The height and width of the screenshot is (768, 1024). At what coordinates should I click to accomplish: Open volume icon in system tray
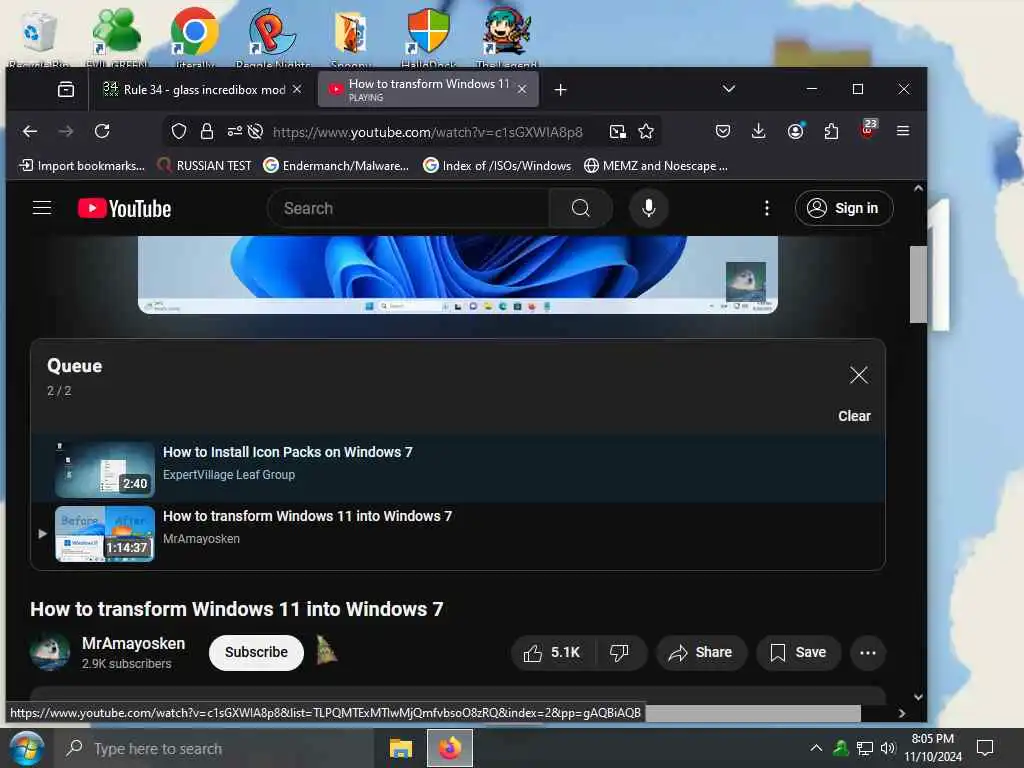tap(888, 748)
